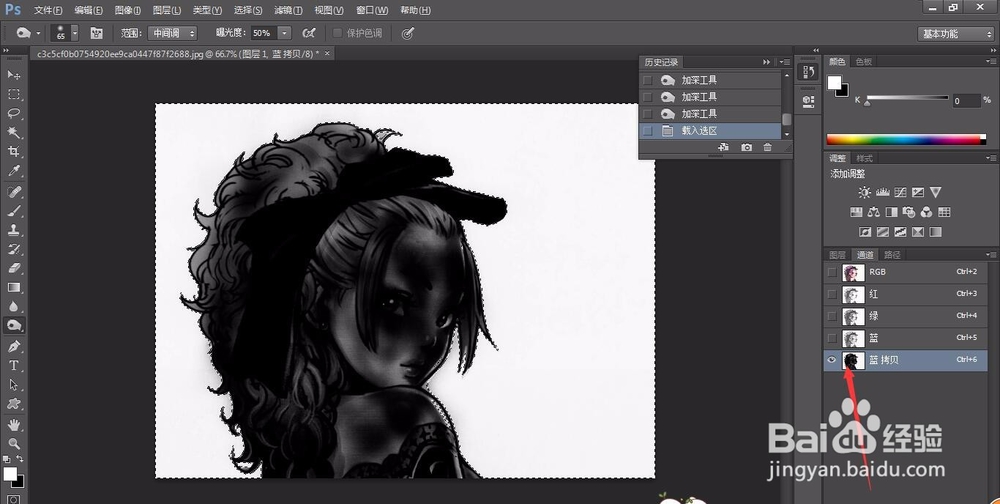This screenshot has height=504, width=1000.
Task: Select the Type tool
Action: tap(13, 366)
